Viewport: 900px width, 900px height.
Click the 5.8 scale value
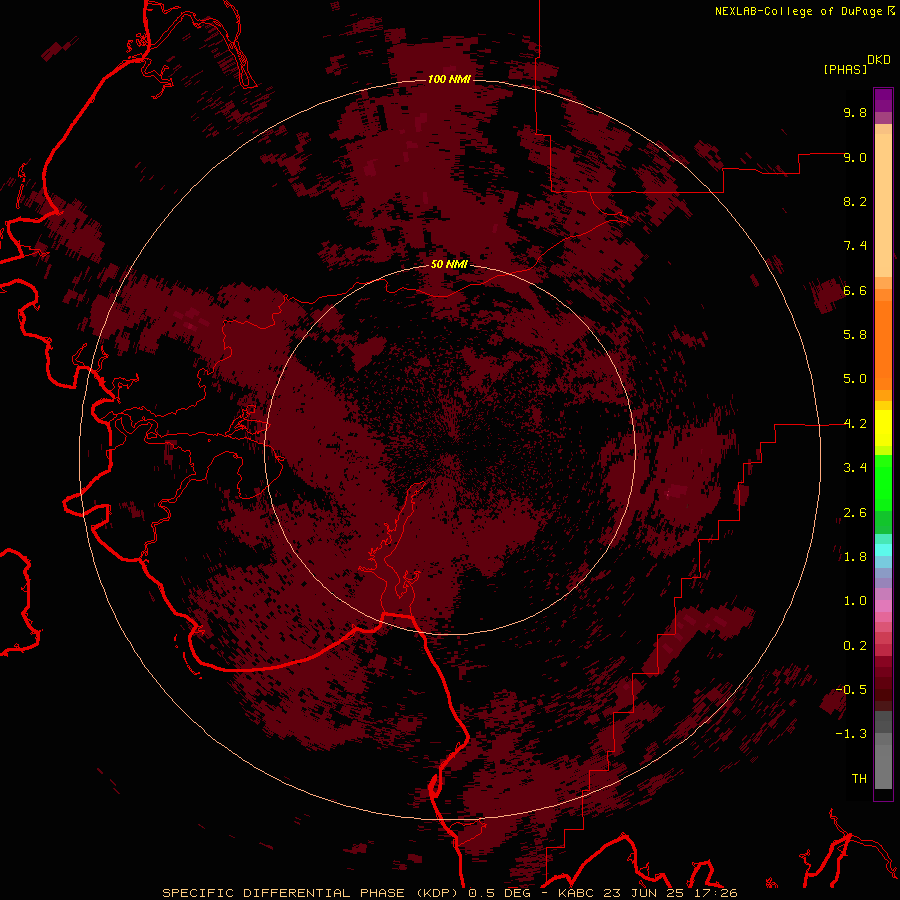tap(855, 334)
